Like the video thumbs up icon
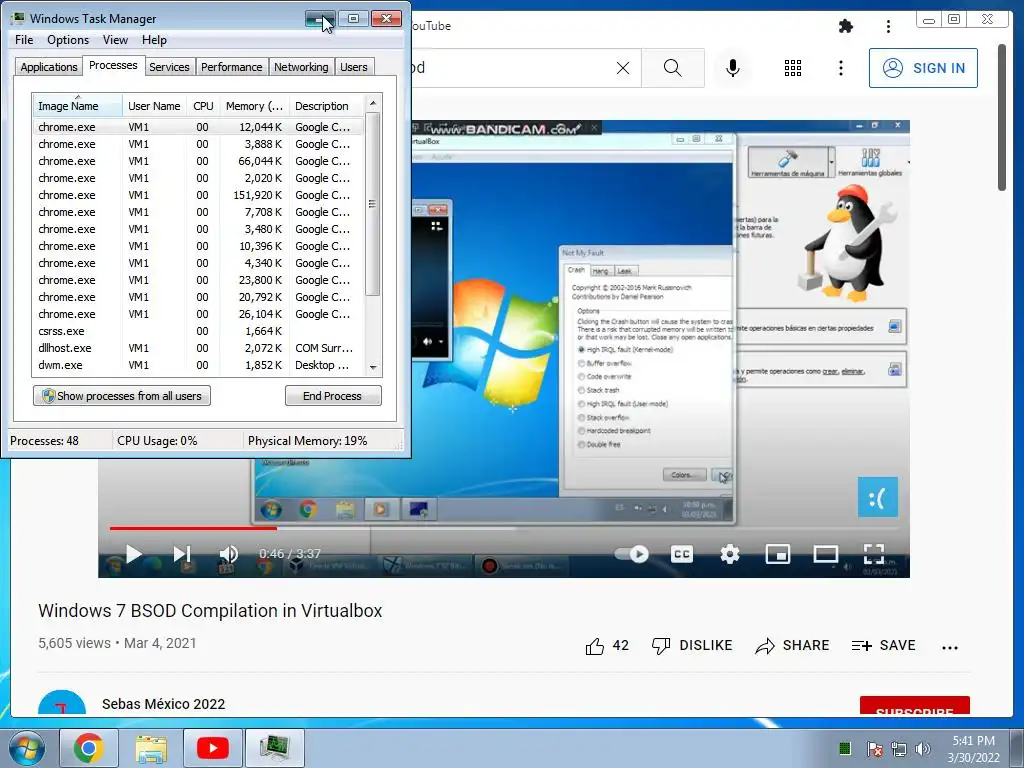Image resolution: width=1024 pixels, height=768 pixels. [x=595, y=646]
